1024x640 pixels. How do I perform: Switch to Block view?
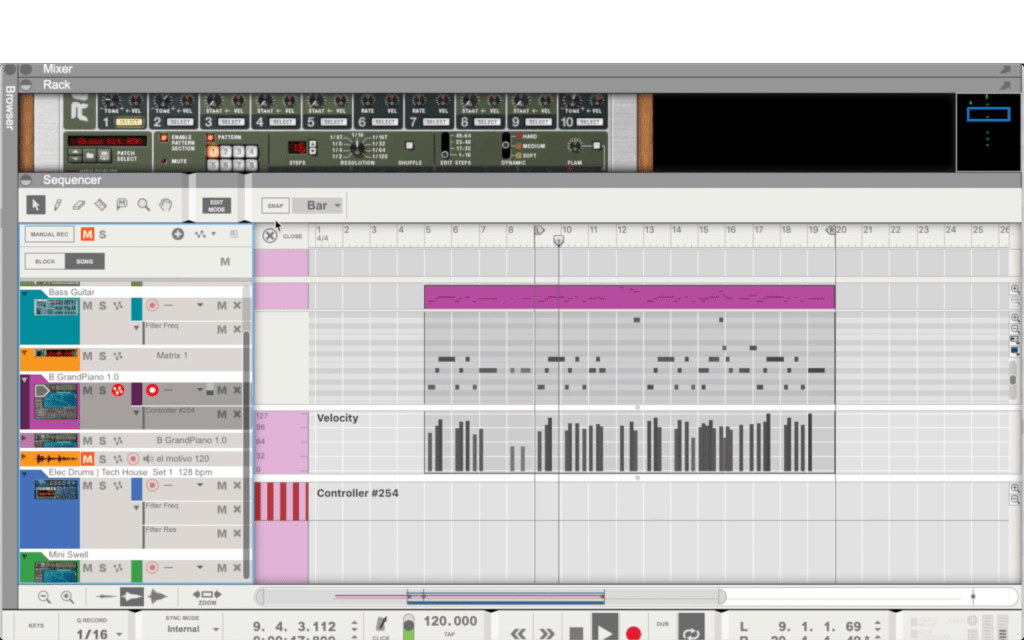[45, 262]
